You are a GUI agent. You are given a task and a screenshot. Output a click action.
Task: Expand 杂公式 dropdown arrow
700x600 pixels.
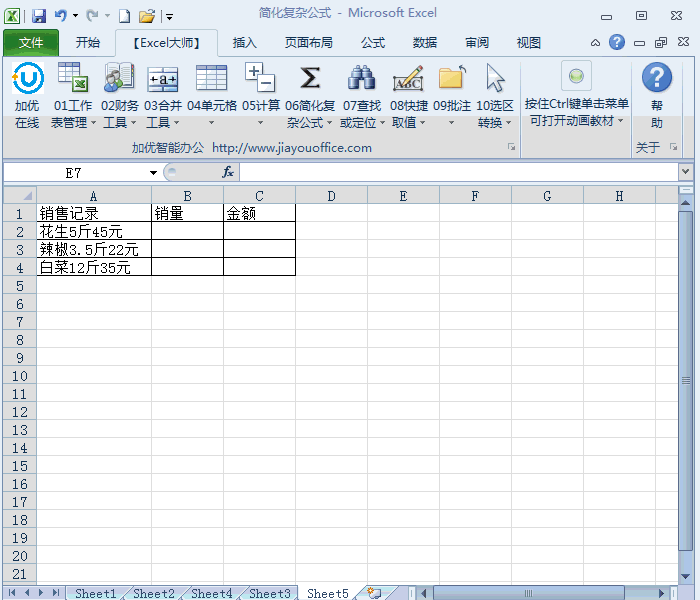(329, 122)
